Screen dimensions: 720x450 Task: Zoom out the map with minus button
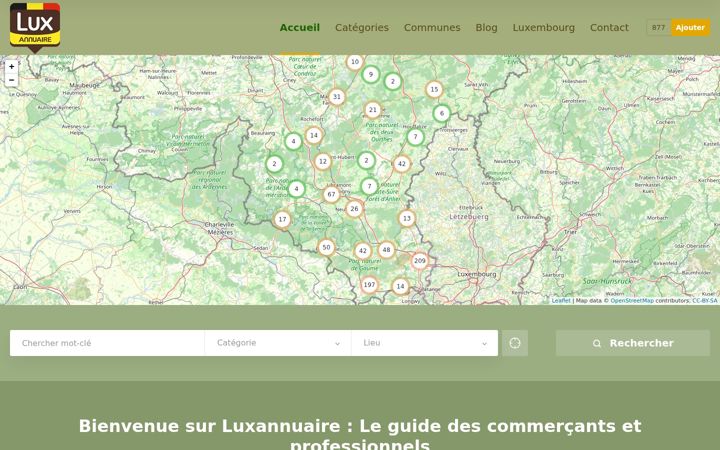[x=11, y=80]
